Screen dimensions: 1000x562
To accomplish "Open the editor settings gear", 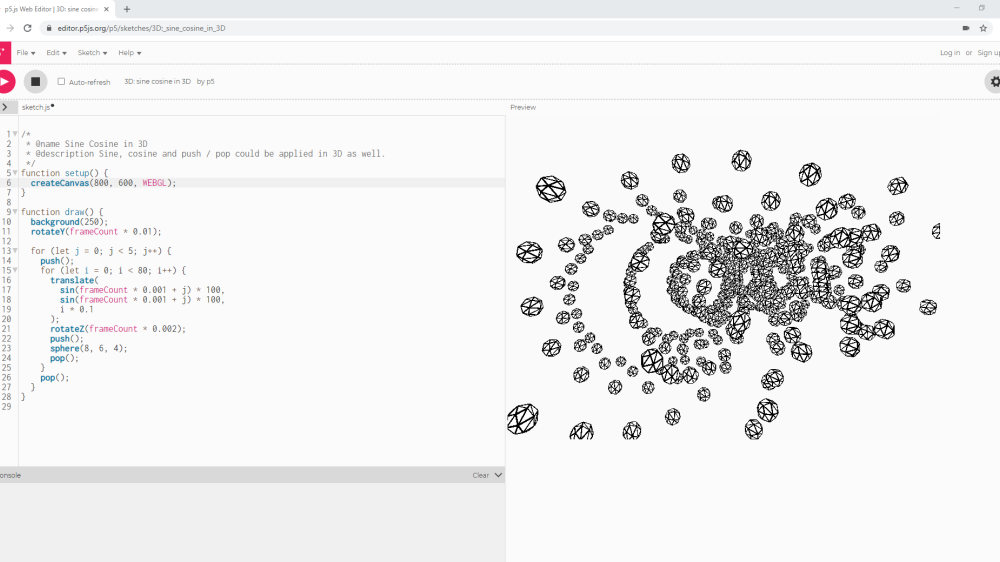I will 993,81.
